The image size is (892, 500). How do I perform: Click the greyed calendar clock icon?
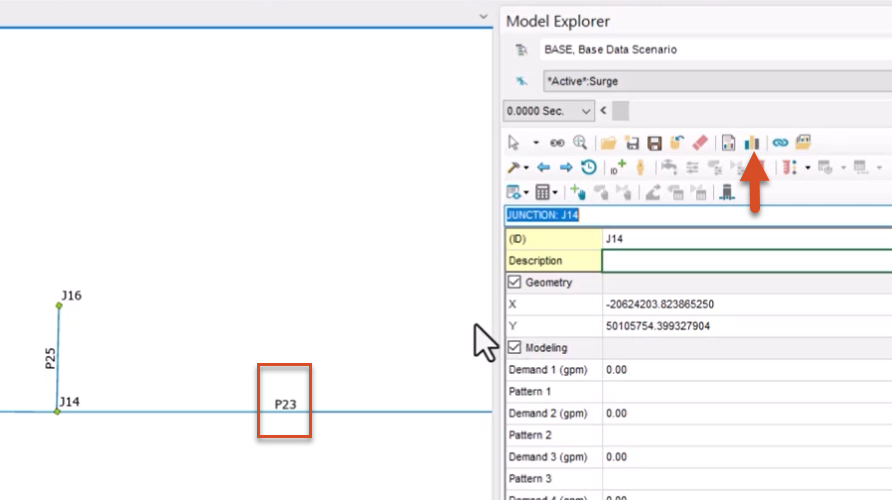click(x=825, y=167)
